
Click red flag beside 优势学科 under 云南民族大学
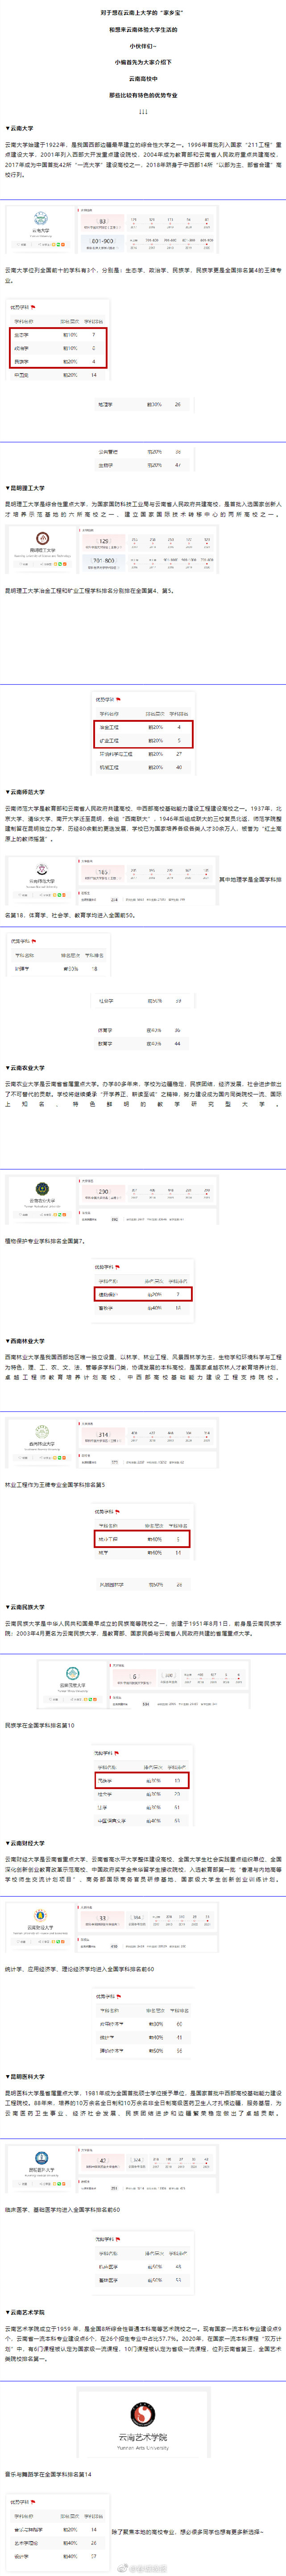[117, 1753]
